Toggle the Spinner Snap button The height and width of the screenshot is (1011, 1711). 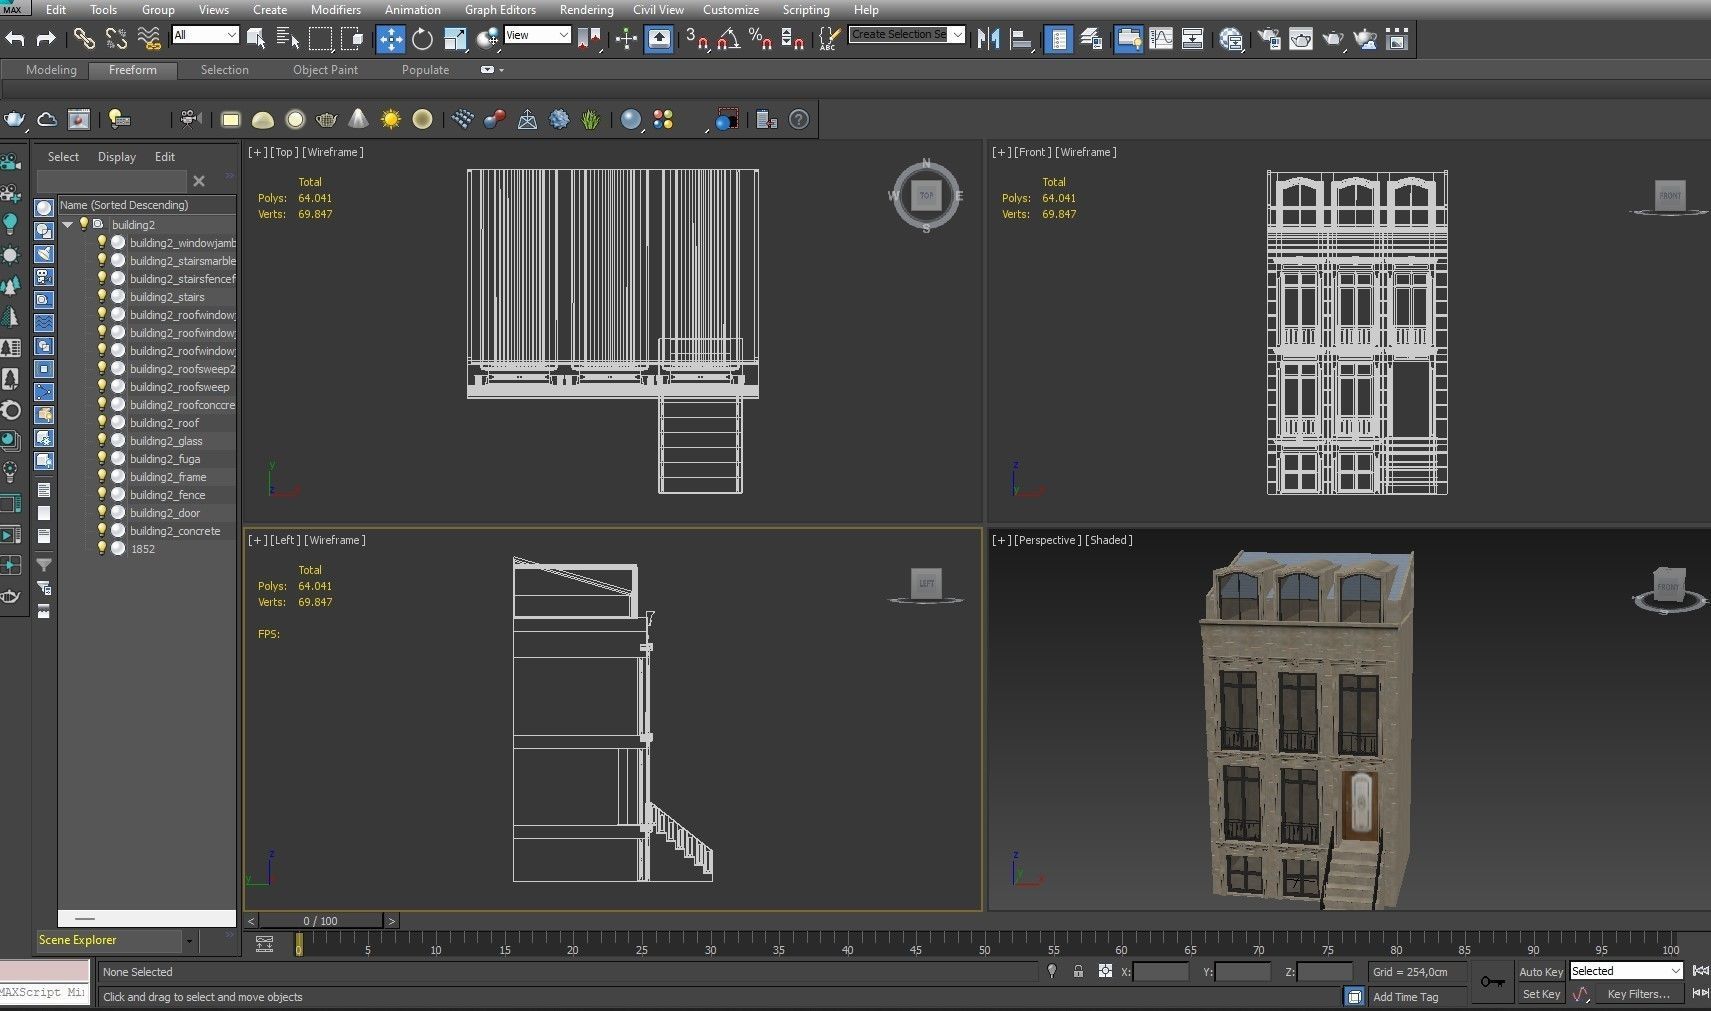[x=793, y=39]
